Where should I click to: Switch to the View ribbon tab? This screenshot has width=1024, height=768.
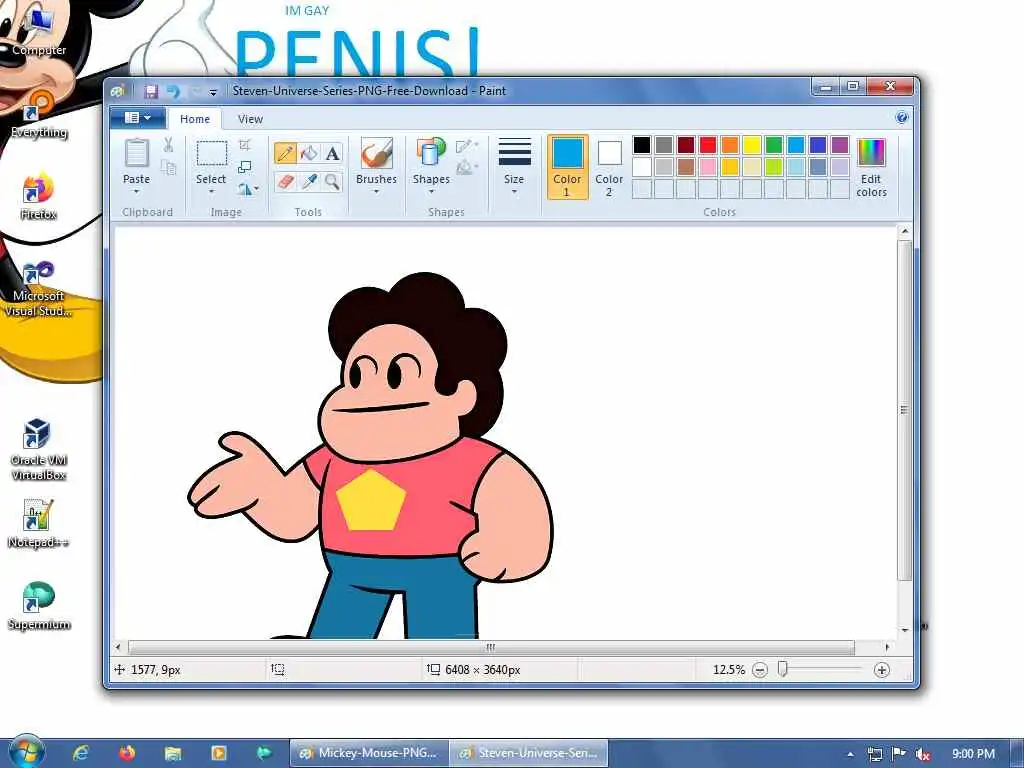[x=250, y=119]
